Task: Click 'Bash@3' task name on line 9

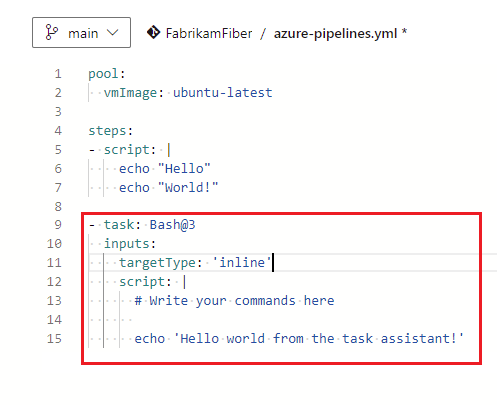Action: [172, 225]
